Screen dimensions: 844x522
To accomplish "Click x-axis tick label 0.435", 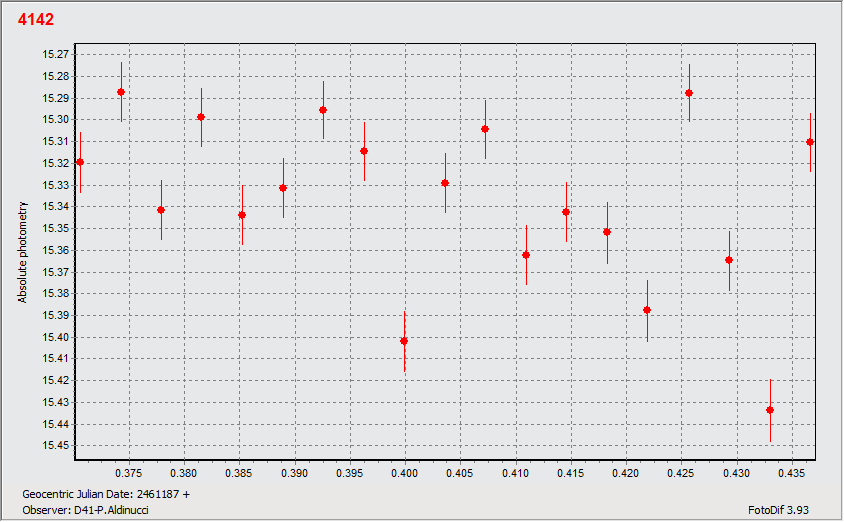I will point(792,473).
